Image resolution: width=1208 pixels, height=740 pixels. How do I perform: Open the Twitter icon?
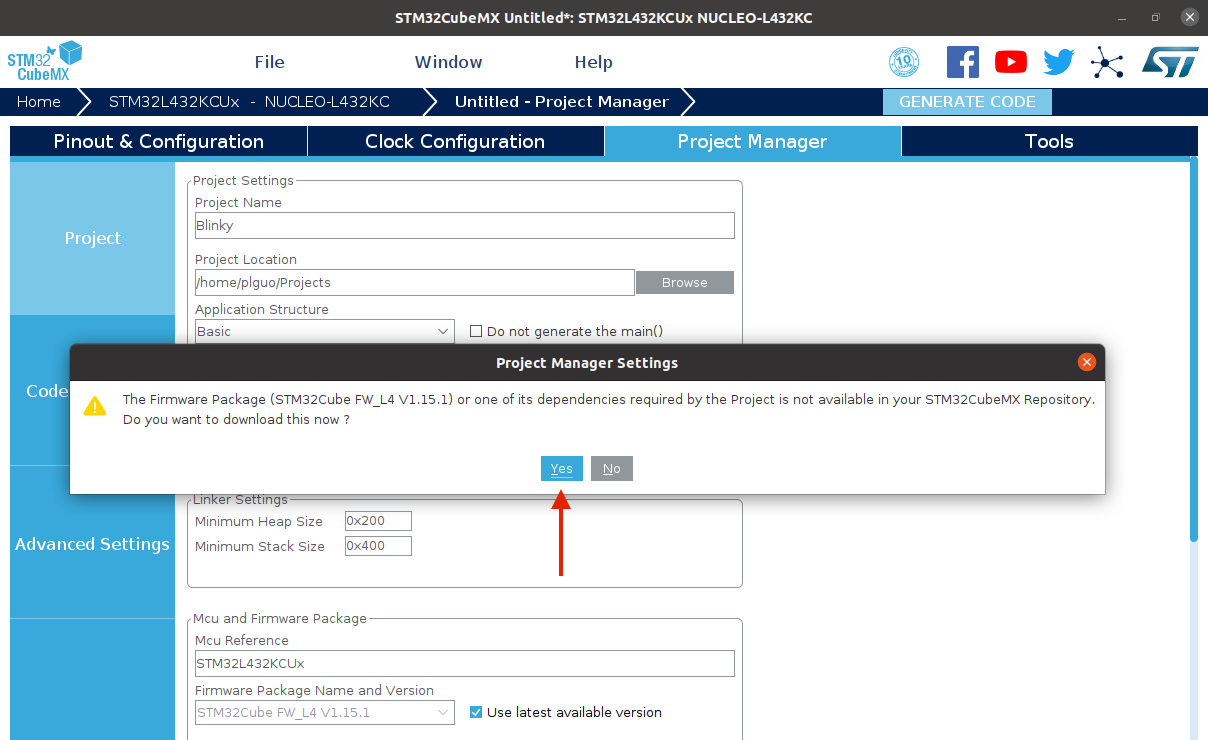(1058, 61)
